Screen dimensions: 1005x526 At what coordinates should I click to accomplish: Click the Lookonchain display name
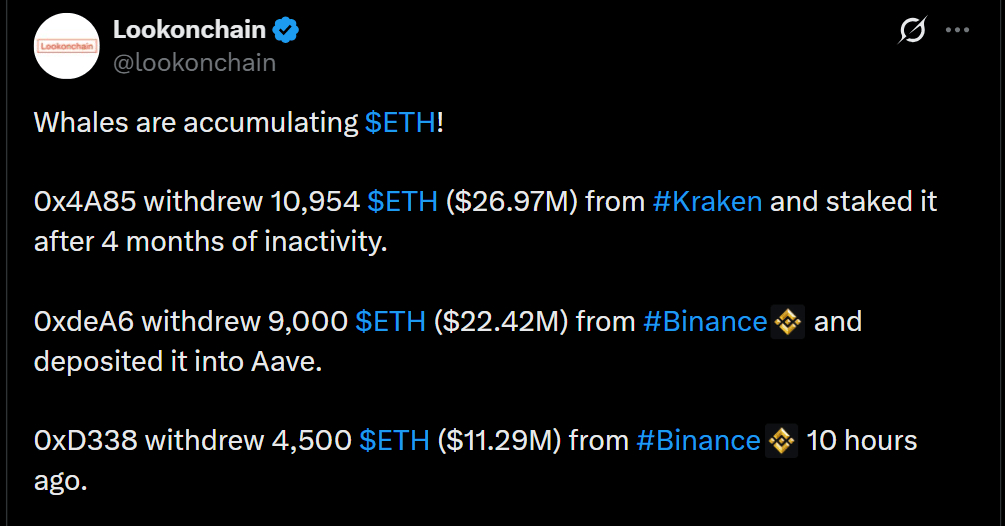[x=189, y=29]
